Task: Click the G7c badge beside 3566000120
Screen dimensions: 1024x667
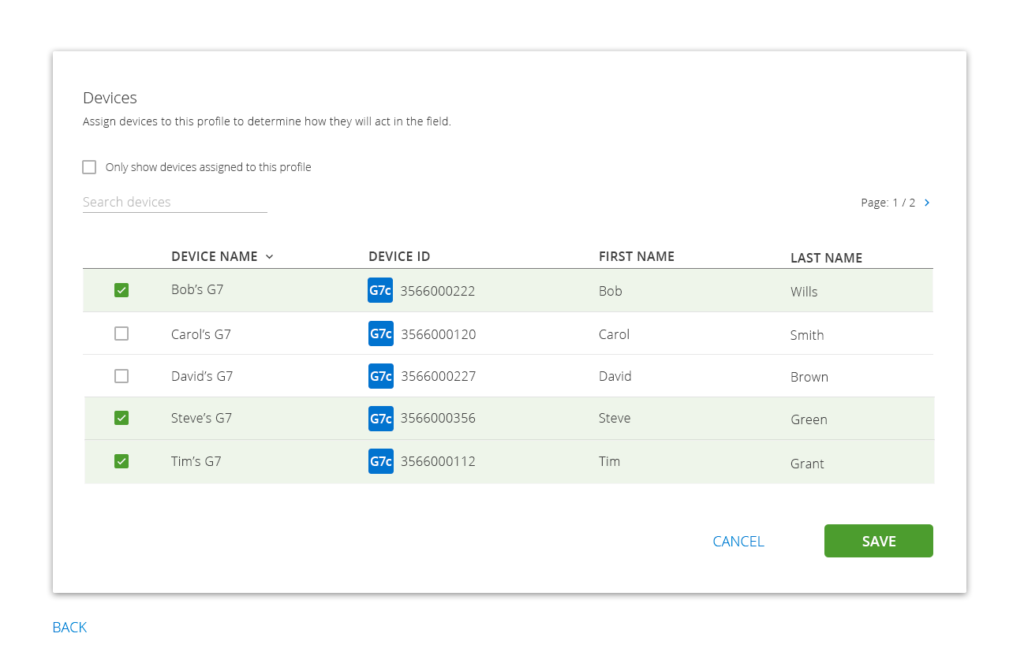Action: (x=380, y=334)
